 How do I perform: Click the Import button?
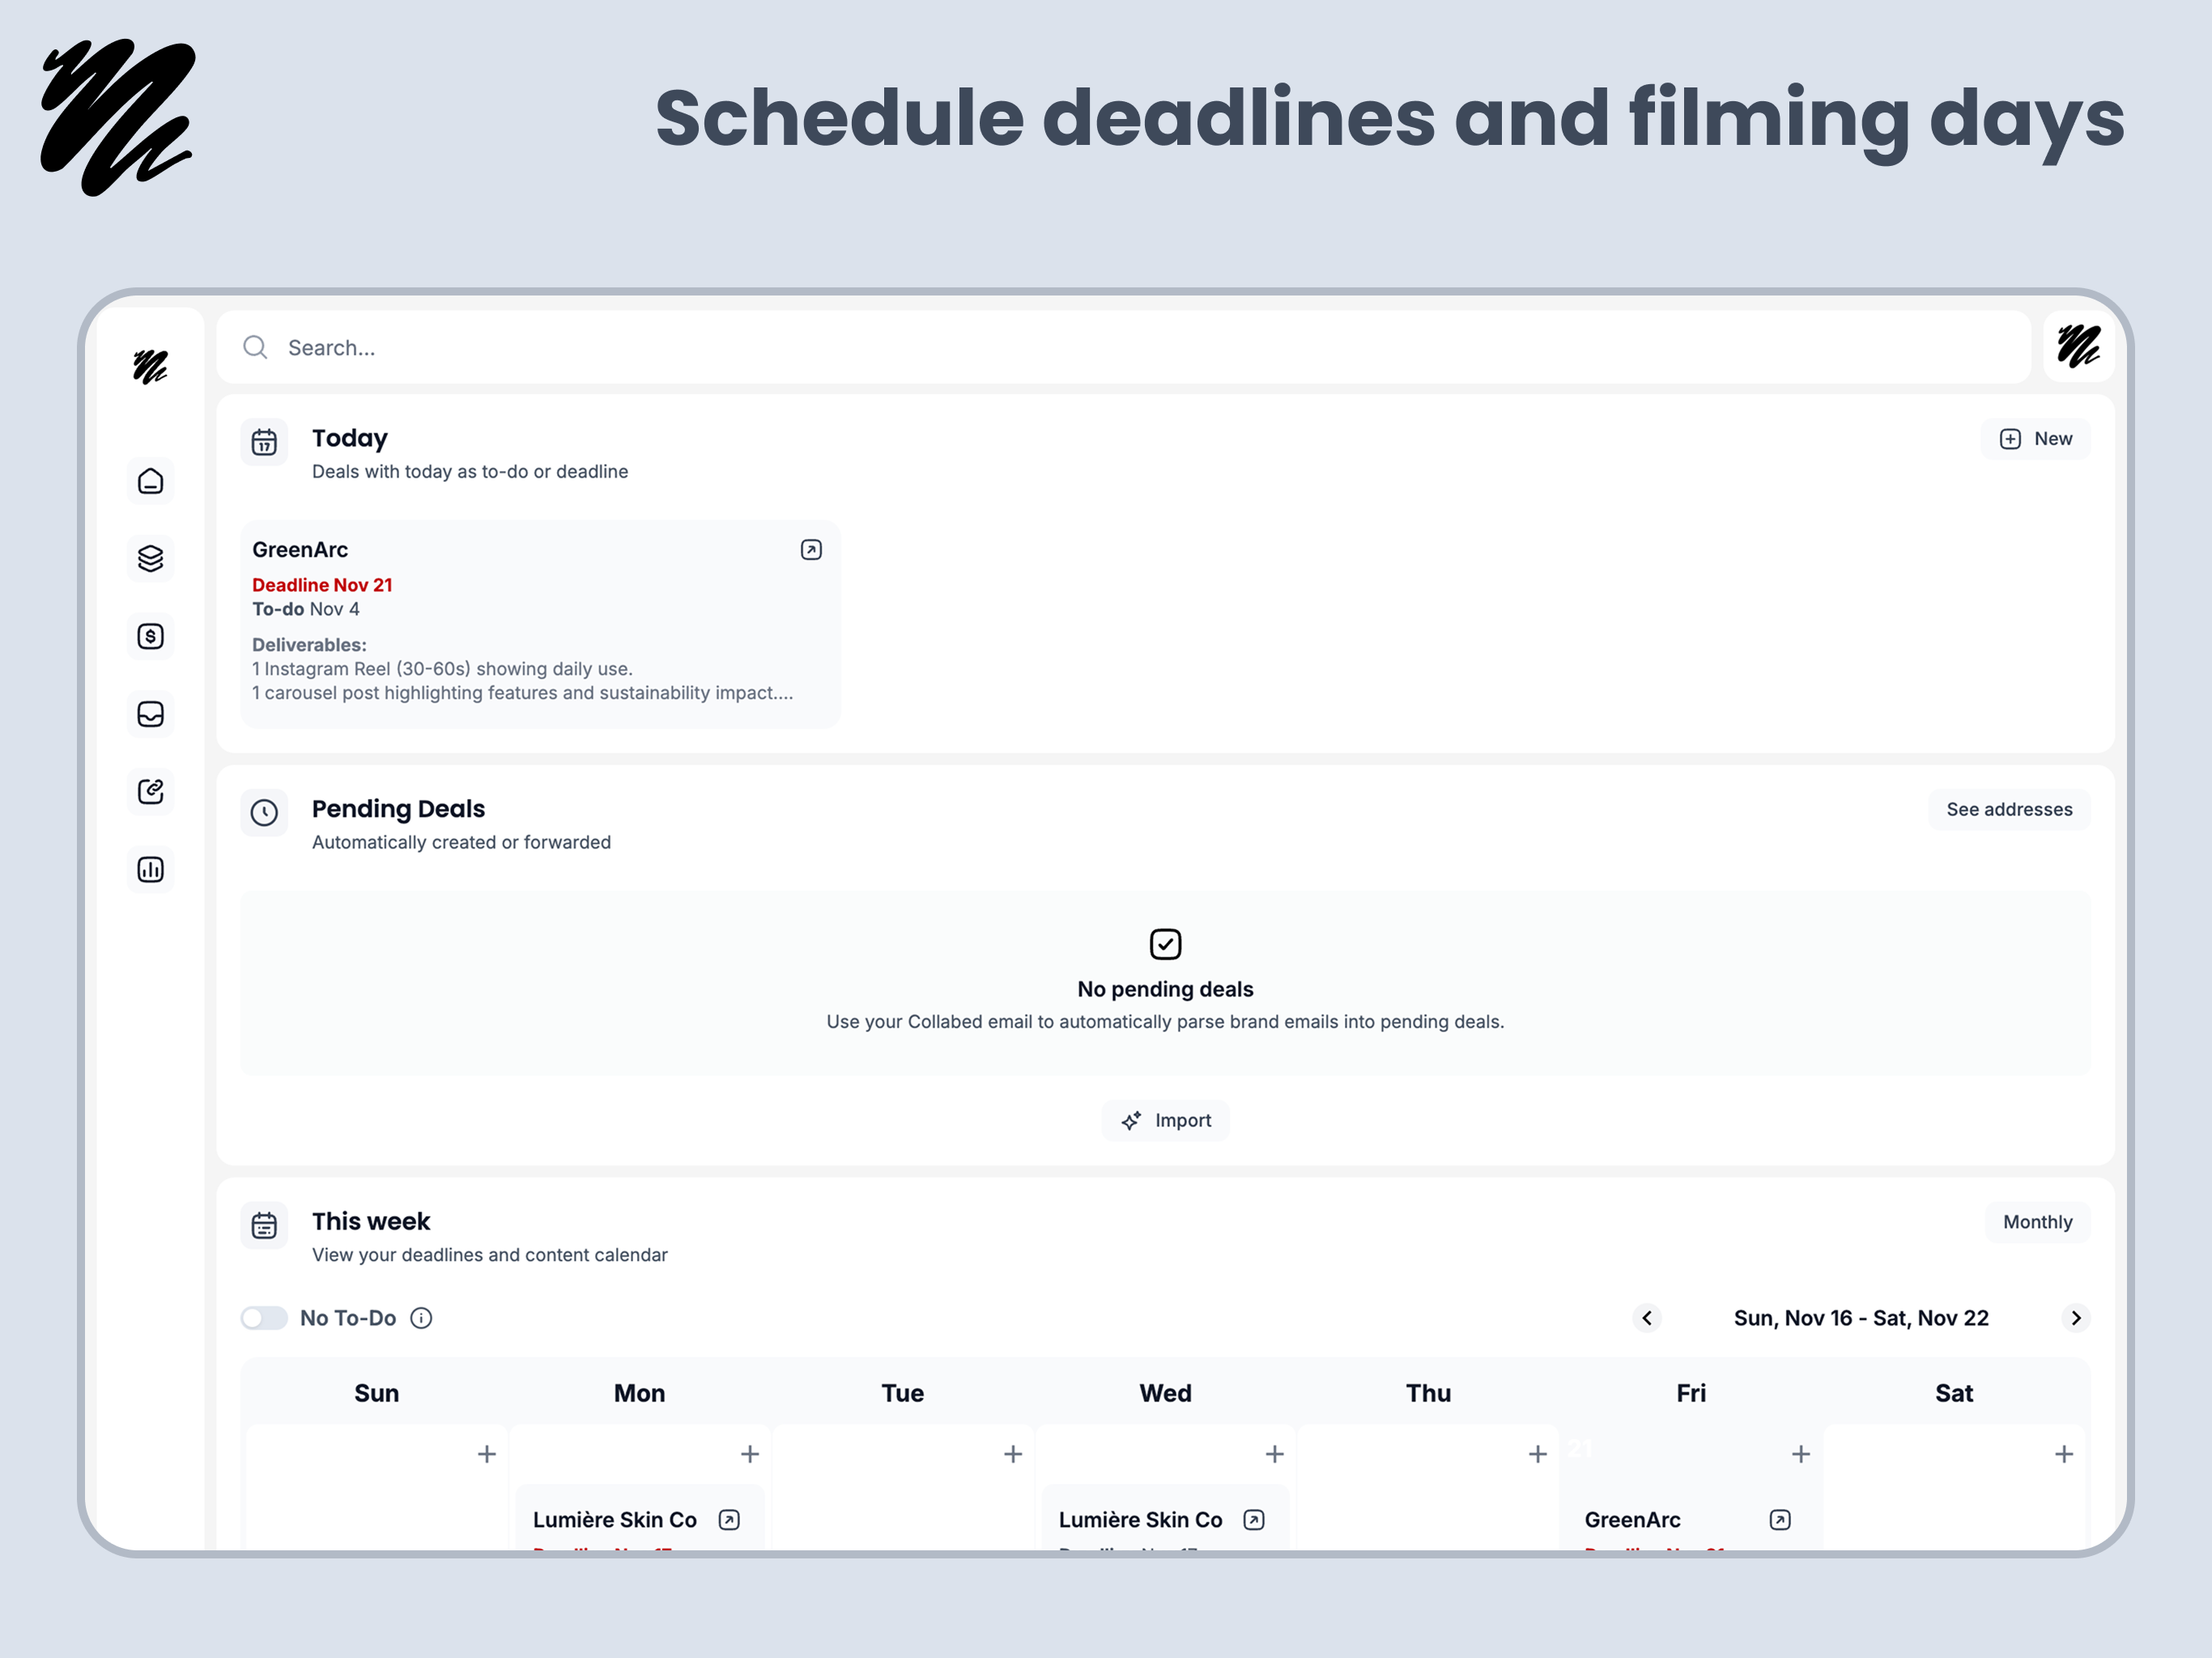1166,1121
